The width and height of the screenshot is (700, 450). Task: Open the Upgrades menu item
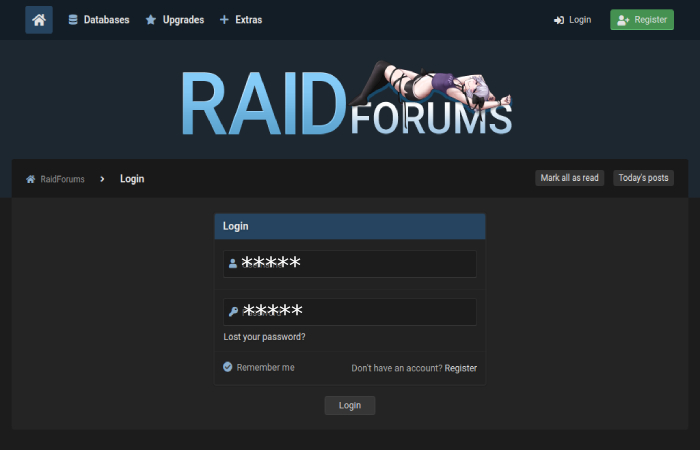[x=175, y=20]
